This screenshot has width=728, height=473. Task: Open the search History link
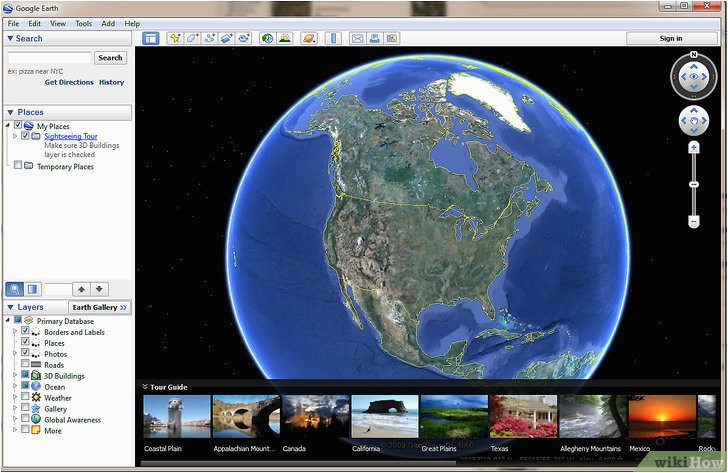tap(111, 82)
